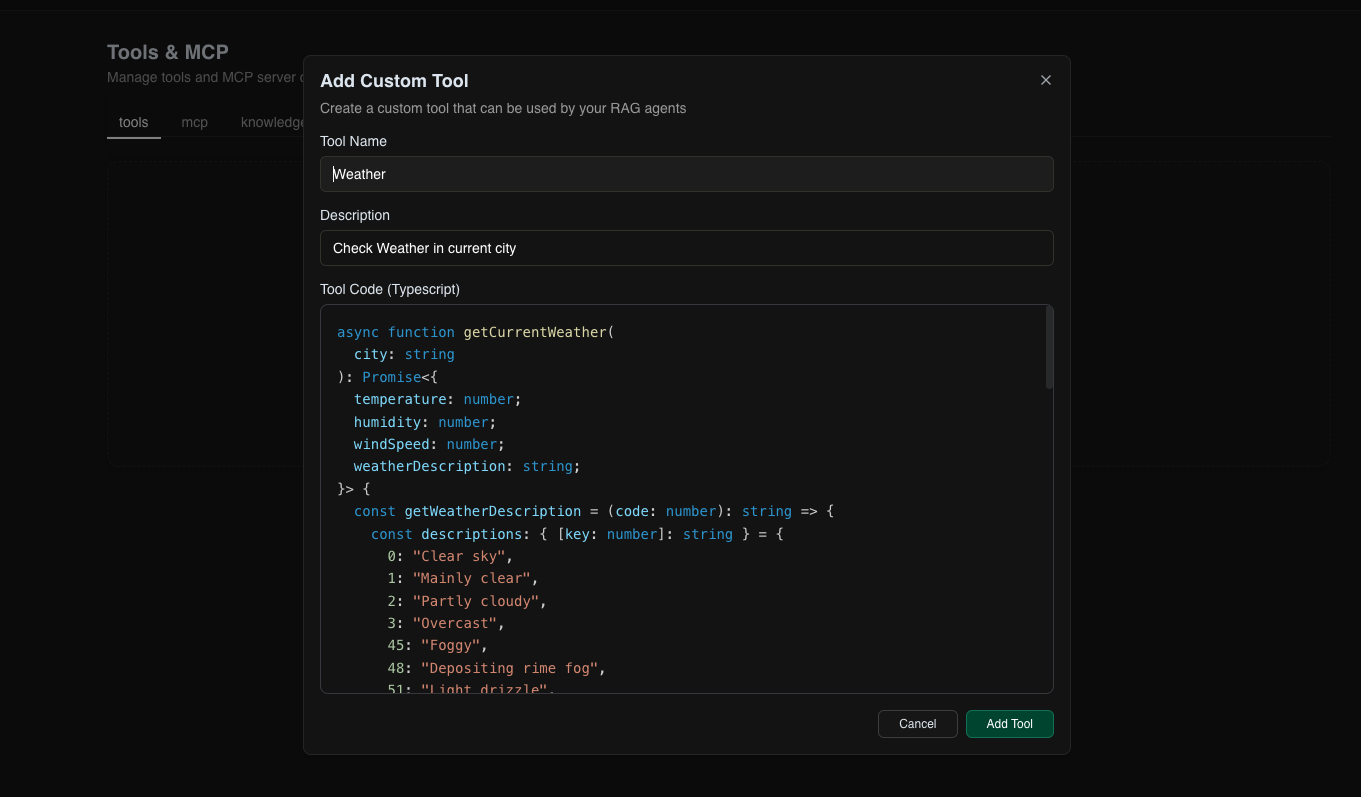This screenshot has width=1361, height=797.
Task: Click the Cancel button
Action: tap(917, 723)
